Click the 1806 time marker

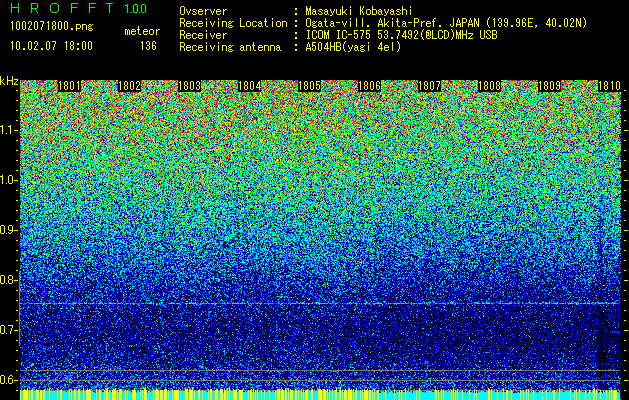(369, 86)
